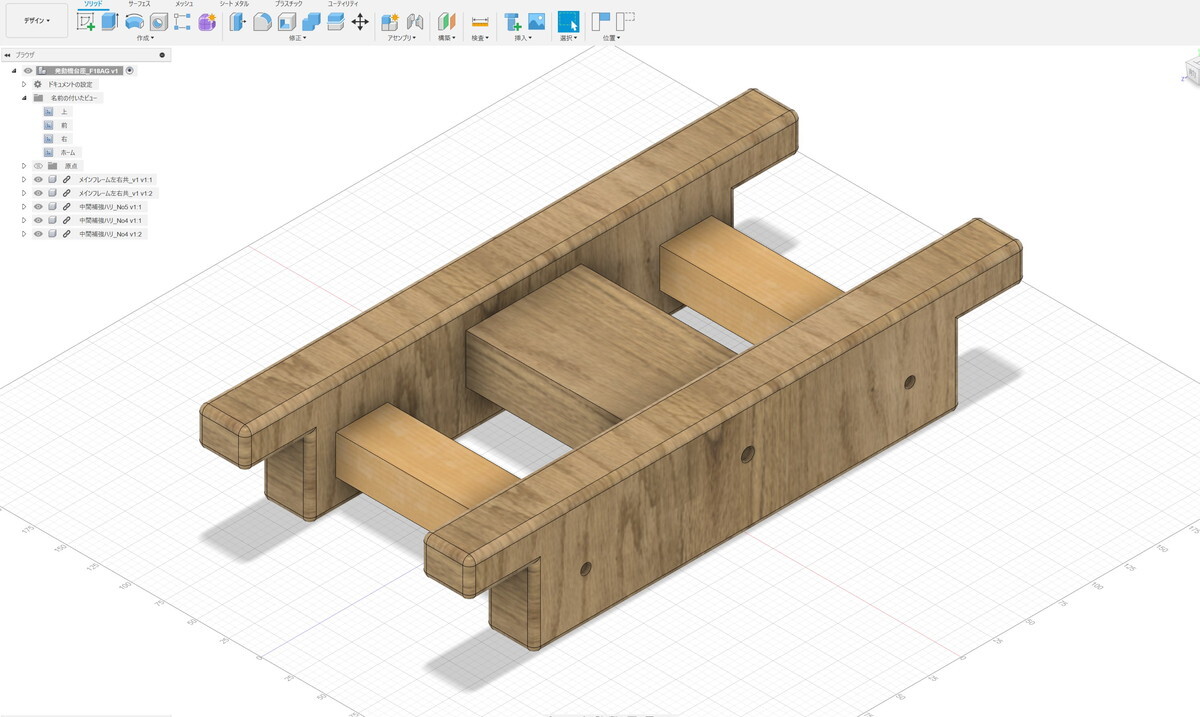Image resolution: width=1200 pixels, height=717 pixels.
Task: Switch to the サーフェス tab
Action: [139, 4]
